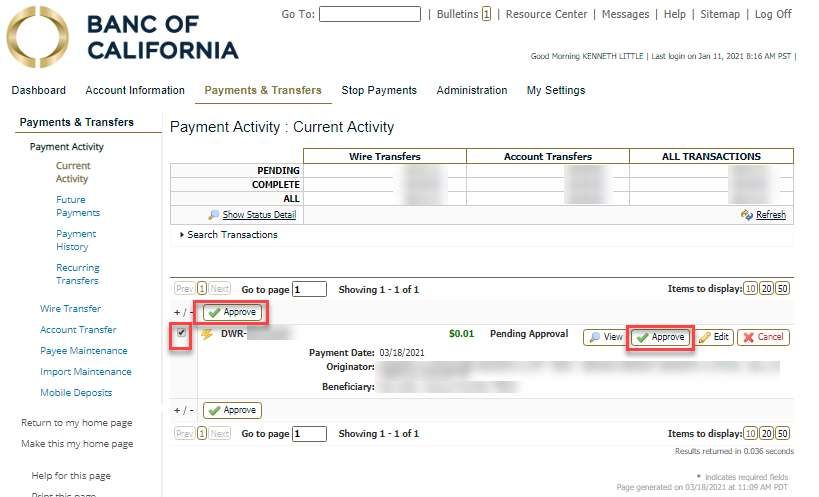Click the $0.01 amount
The width and height of the screenshot is (819, 497).
tap(461, 334)
